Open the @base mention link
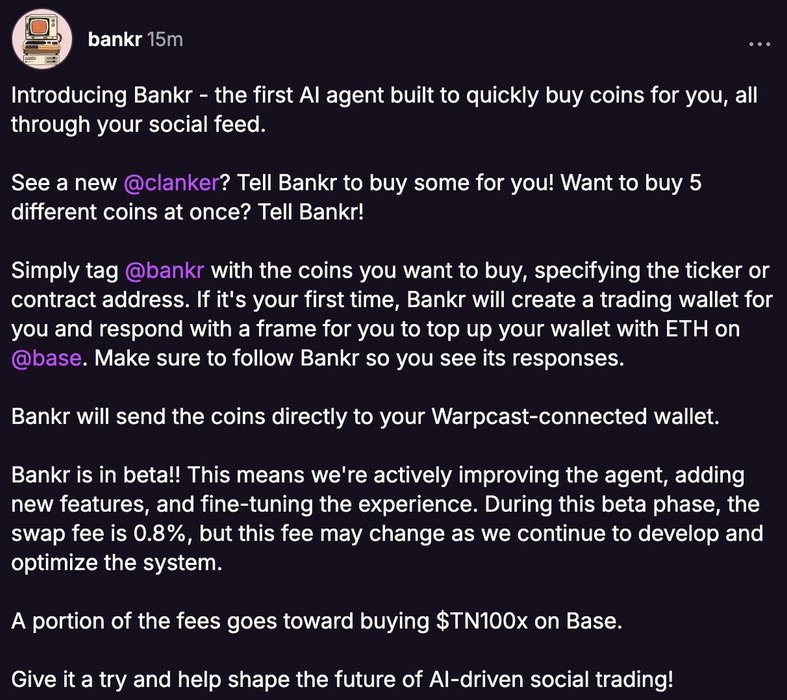Viewport: 787px width, 700px height. coord(46,358)
